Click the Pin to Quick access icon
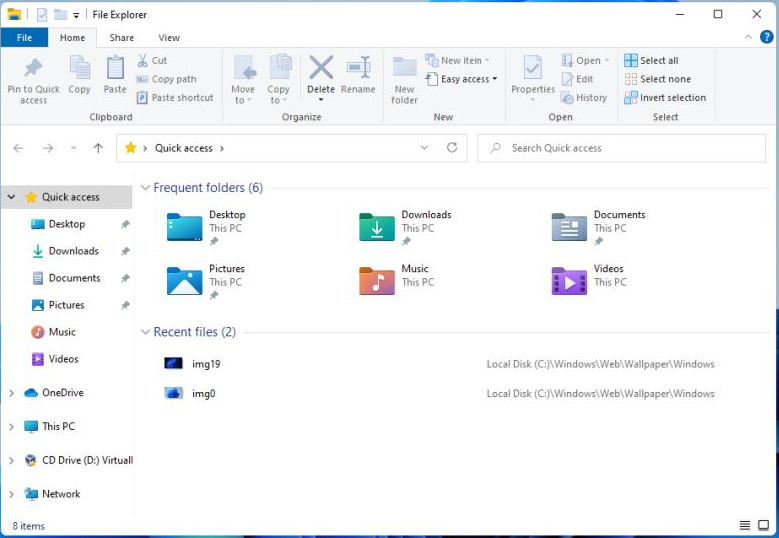Image resolution: width=779 pixels, height=538 pixels. point(33,70)
